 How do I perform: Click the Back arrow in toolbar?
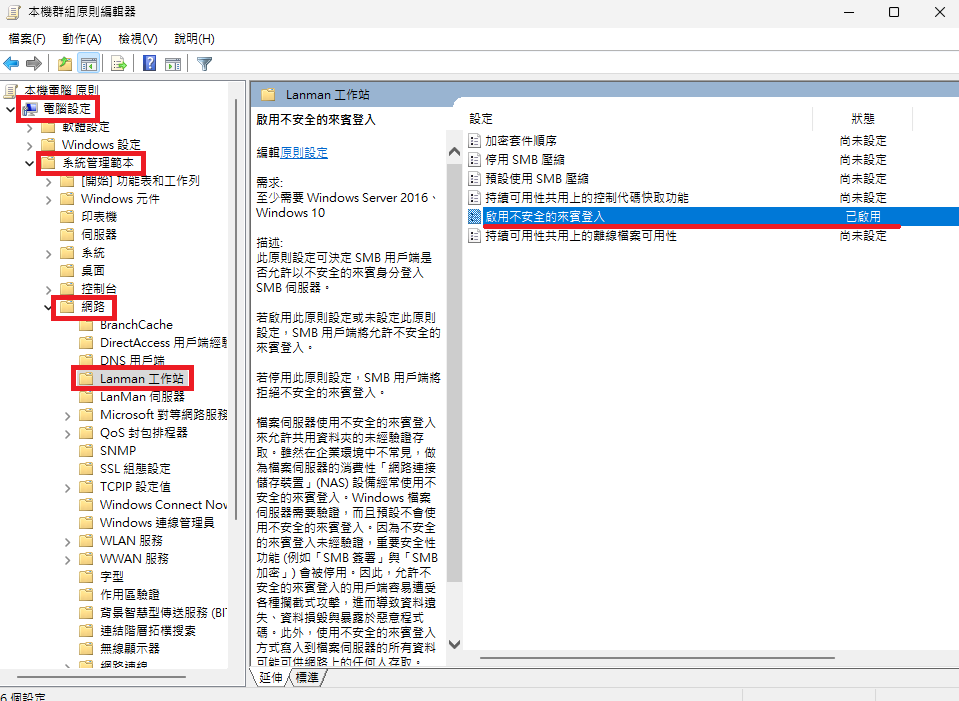click(x=12, y=64)
